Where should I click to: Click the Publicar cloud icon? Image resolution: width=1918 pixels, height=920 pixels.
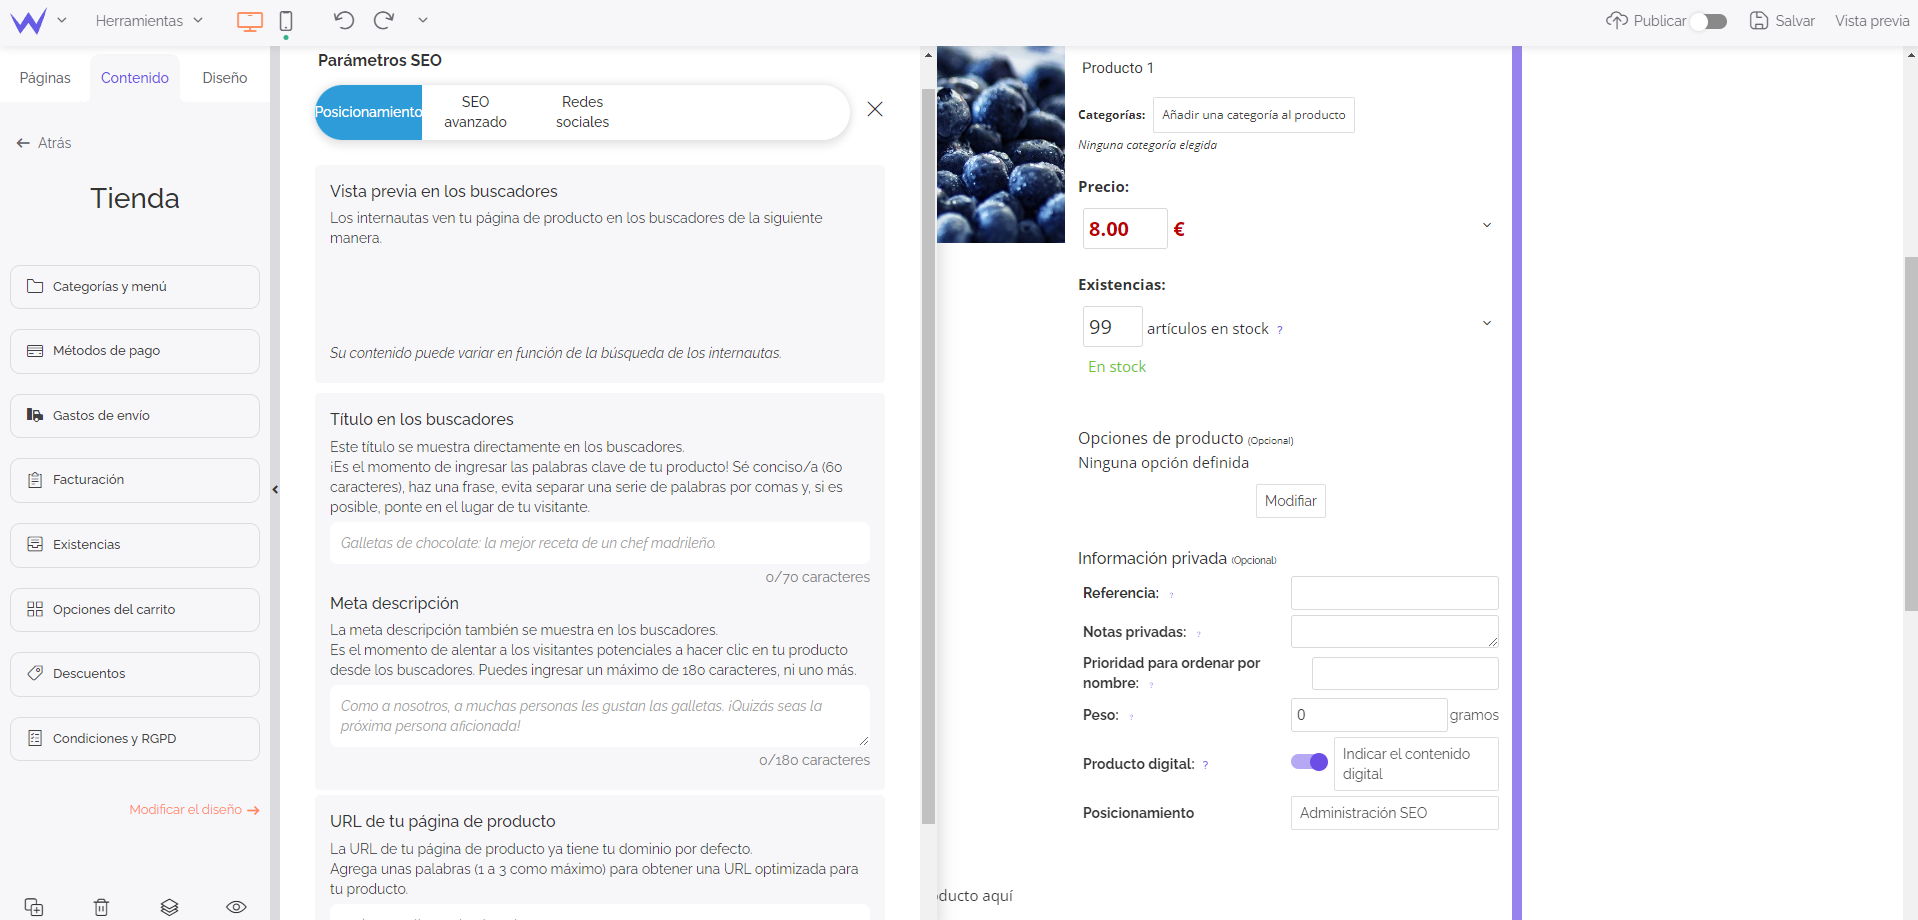coord(1617,20)
